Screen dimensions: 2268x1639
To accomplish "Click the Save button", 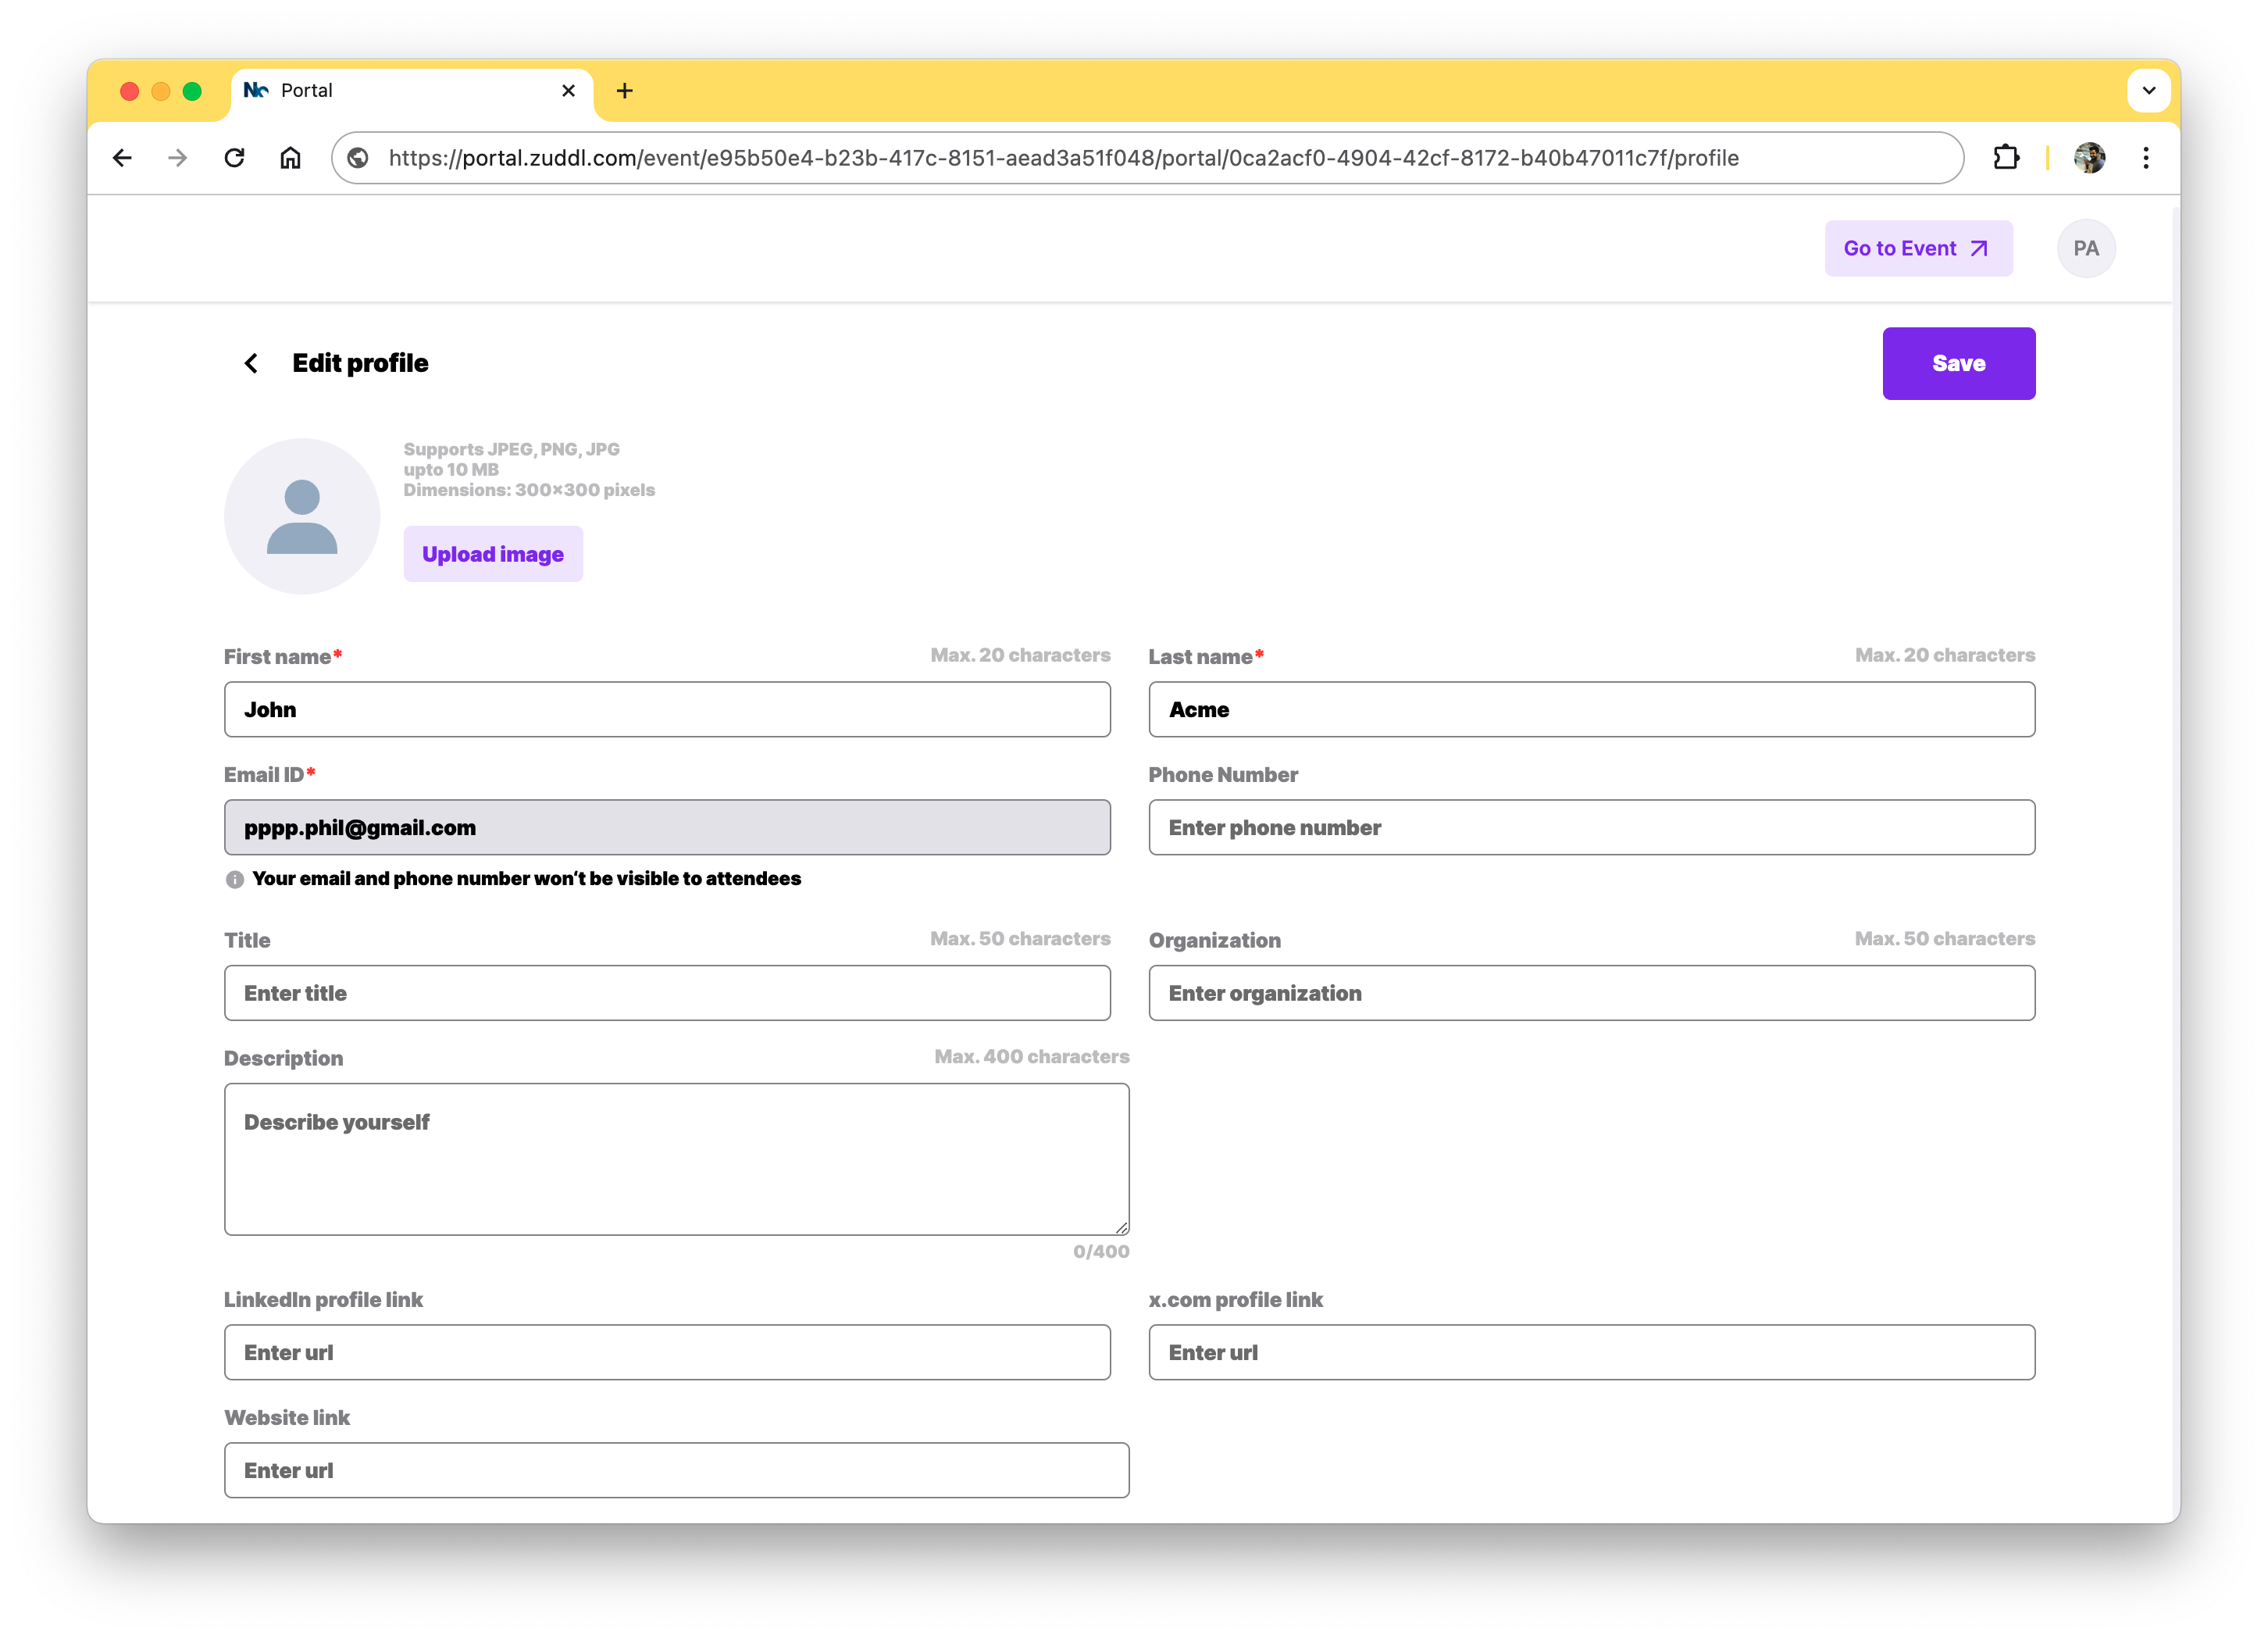I will point(1957,363).
